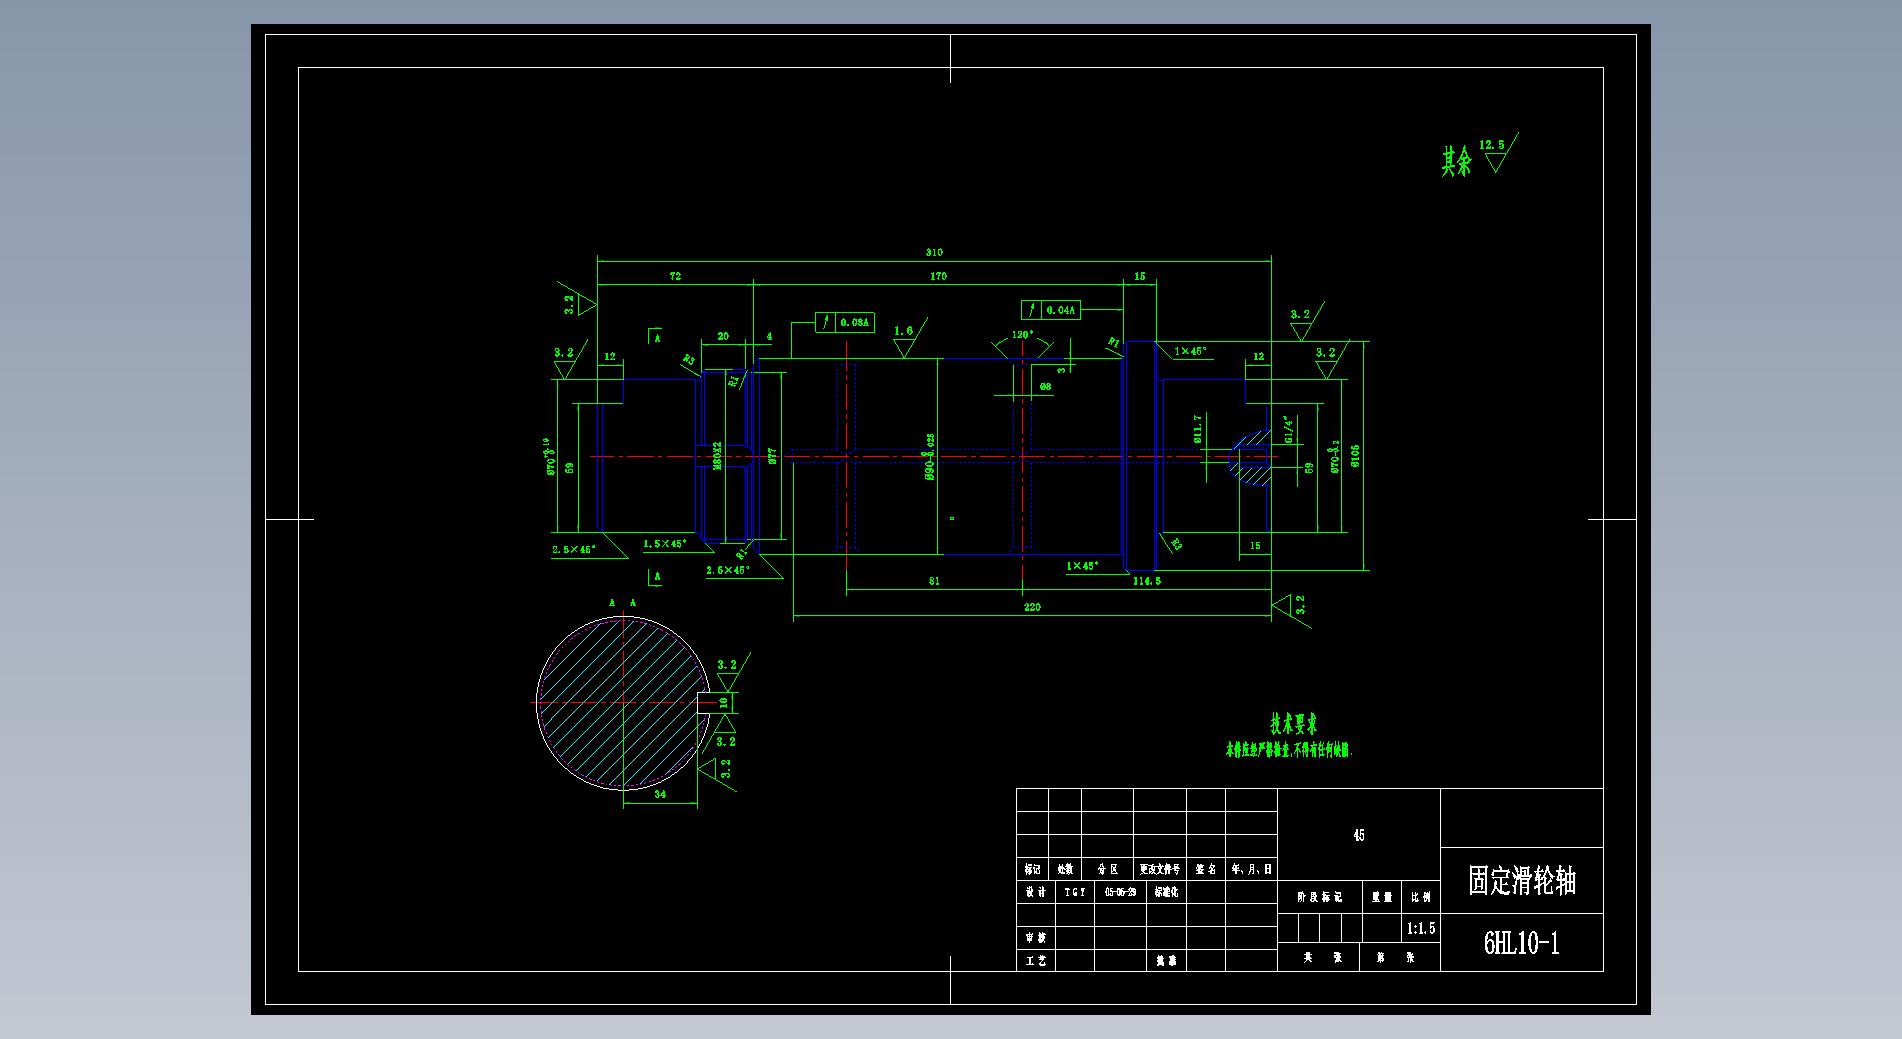This screenshot has height=1039, width=1902.
Task: Click the 0.04A runout tolerance frame
Action: [1051, 310]
